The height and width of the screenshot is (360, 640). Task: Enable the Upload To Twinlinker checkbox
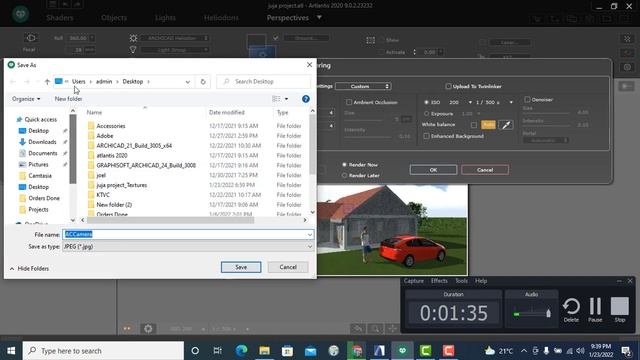coord(448,86)
